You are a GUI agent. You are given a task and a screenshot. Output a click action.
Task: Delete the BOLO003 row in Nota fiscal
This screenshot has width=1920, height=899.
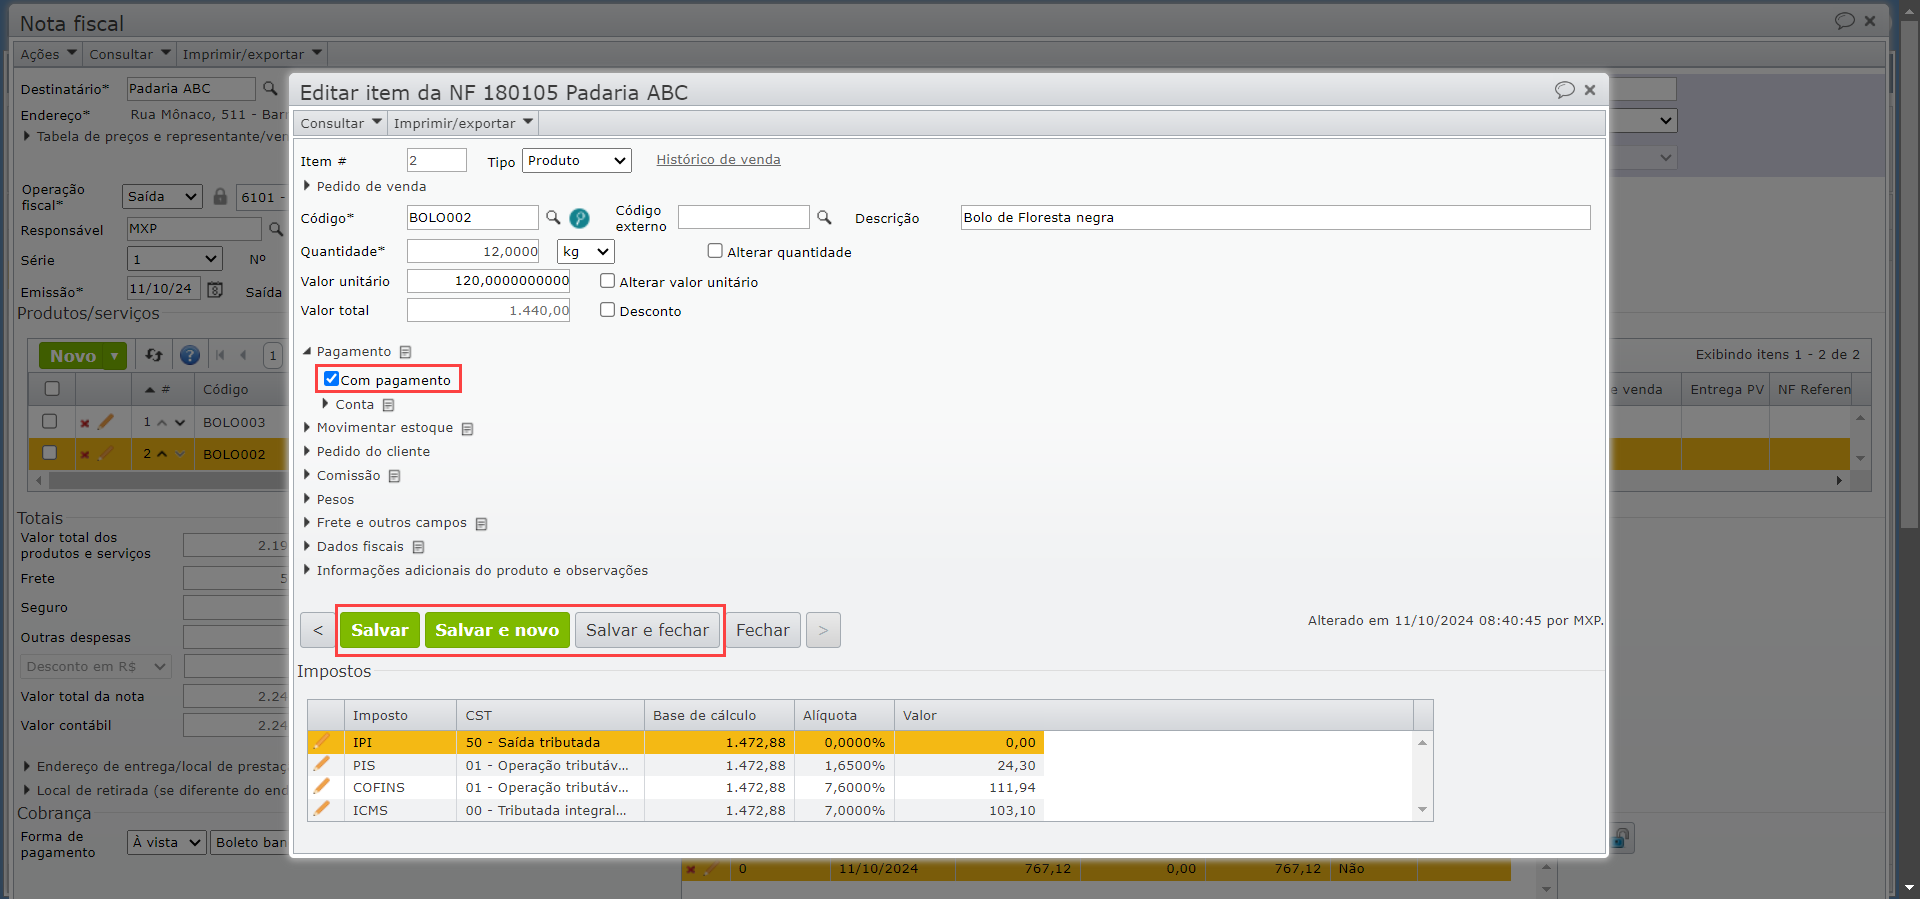point(85,423)
